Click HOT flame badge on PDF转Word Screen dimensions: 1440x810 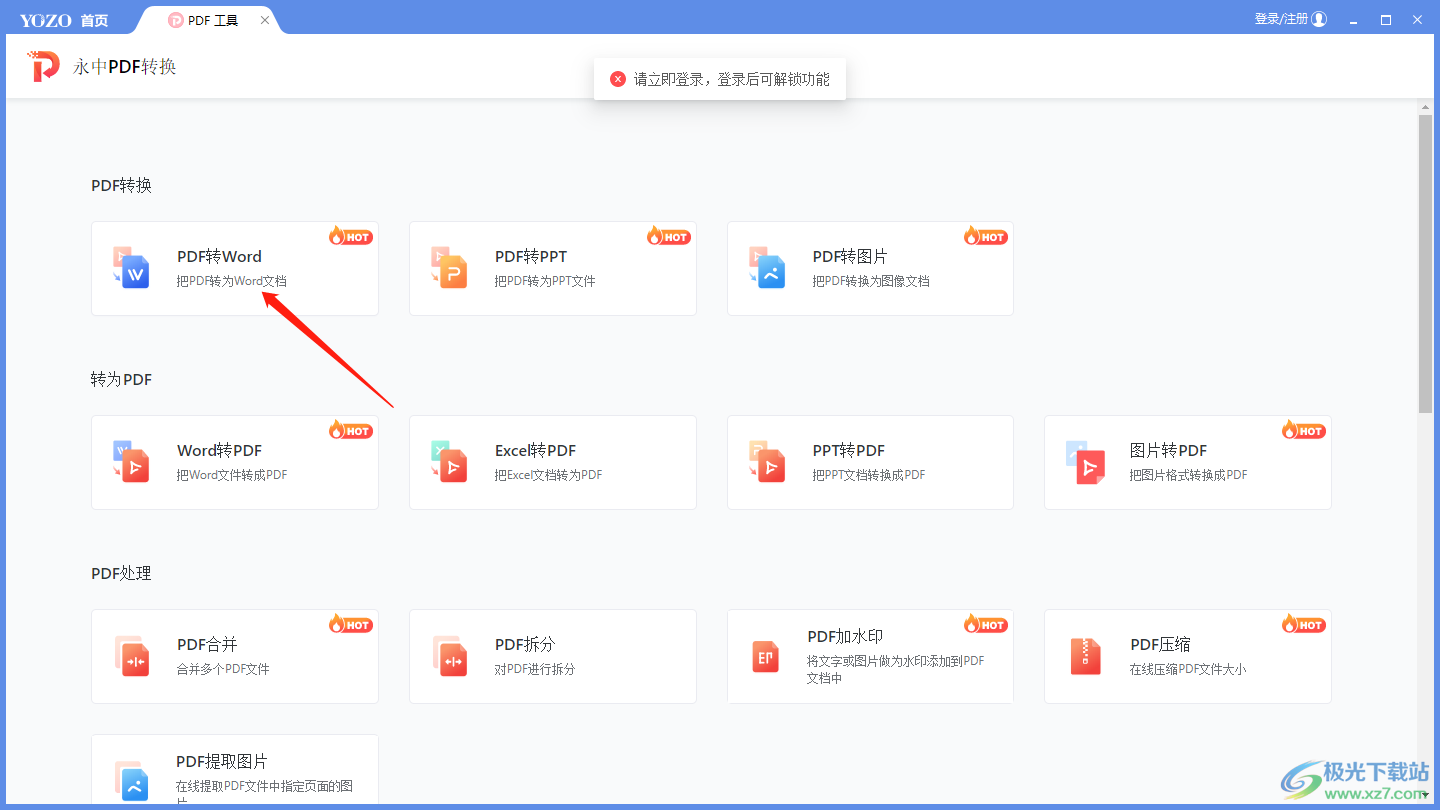(x=350, y=236)
